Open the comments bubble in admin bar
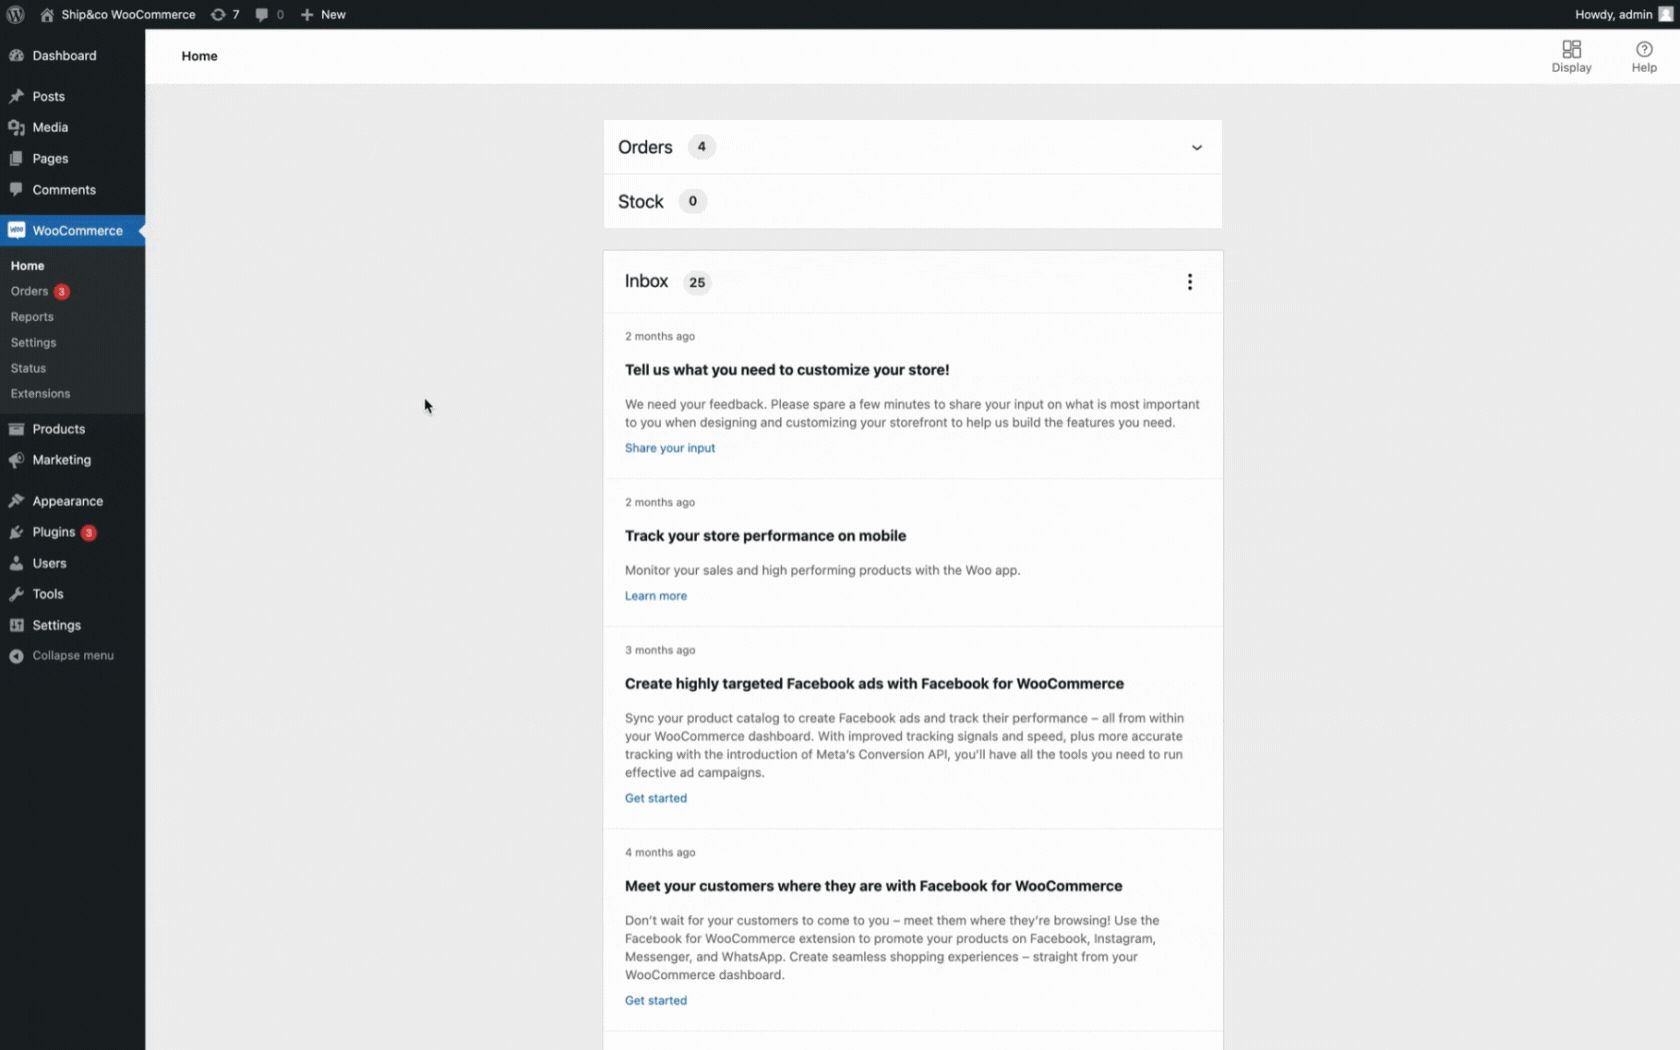 pos(262,14)
